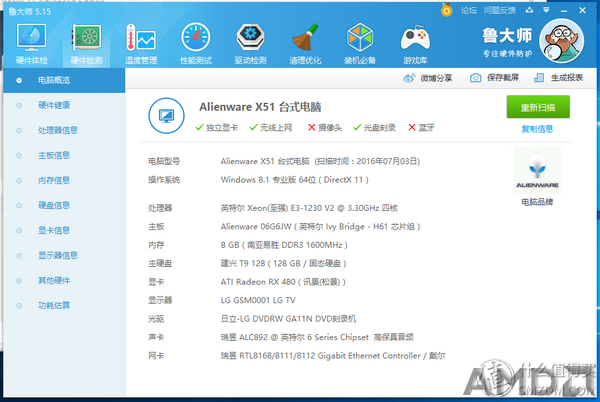
Task: Click the report icon for 生成报表
Action: point(539,78)
